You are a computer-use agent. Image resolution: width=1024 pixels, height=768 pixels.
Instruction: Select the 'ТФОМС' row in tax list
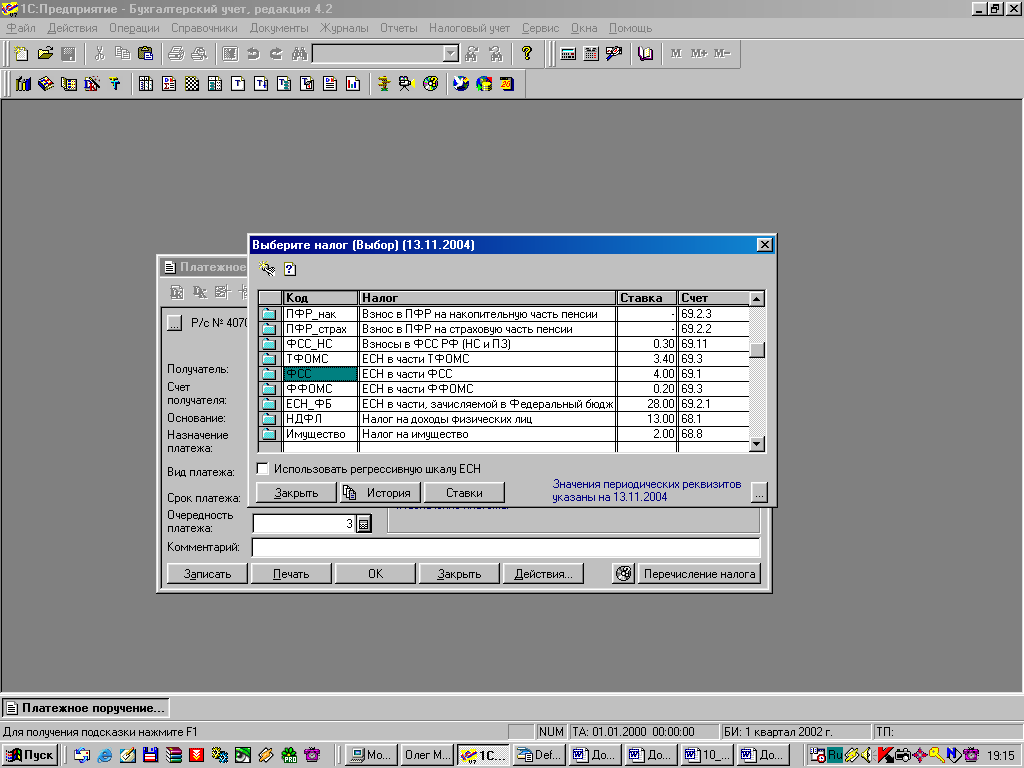tap(504, 359)
